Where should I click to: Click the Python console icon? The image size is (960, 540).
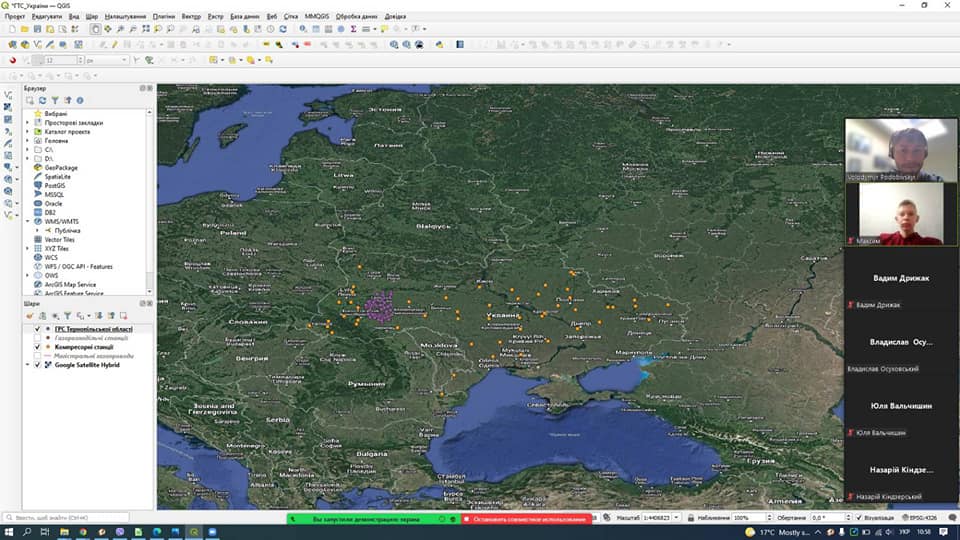440,45
